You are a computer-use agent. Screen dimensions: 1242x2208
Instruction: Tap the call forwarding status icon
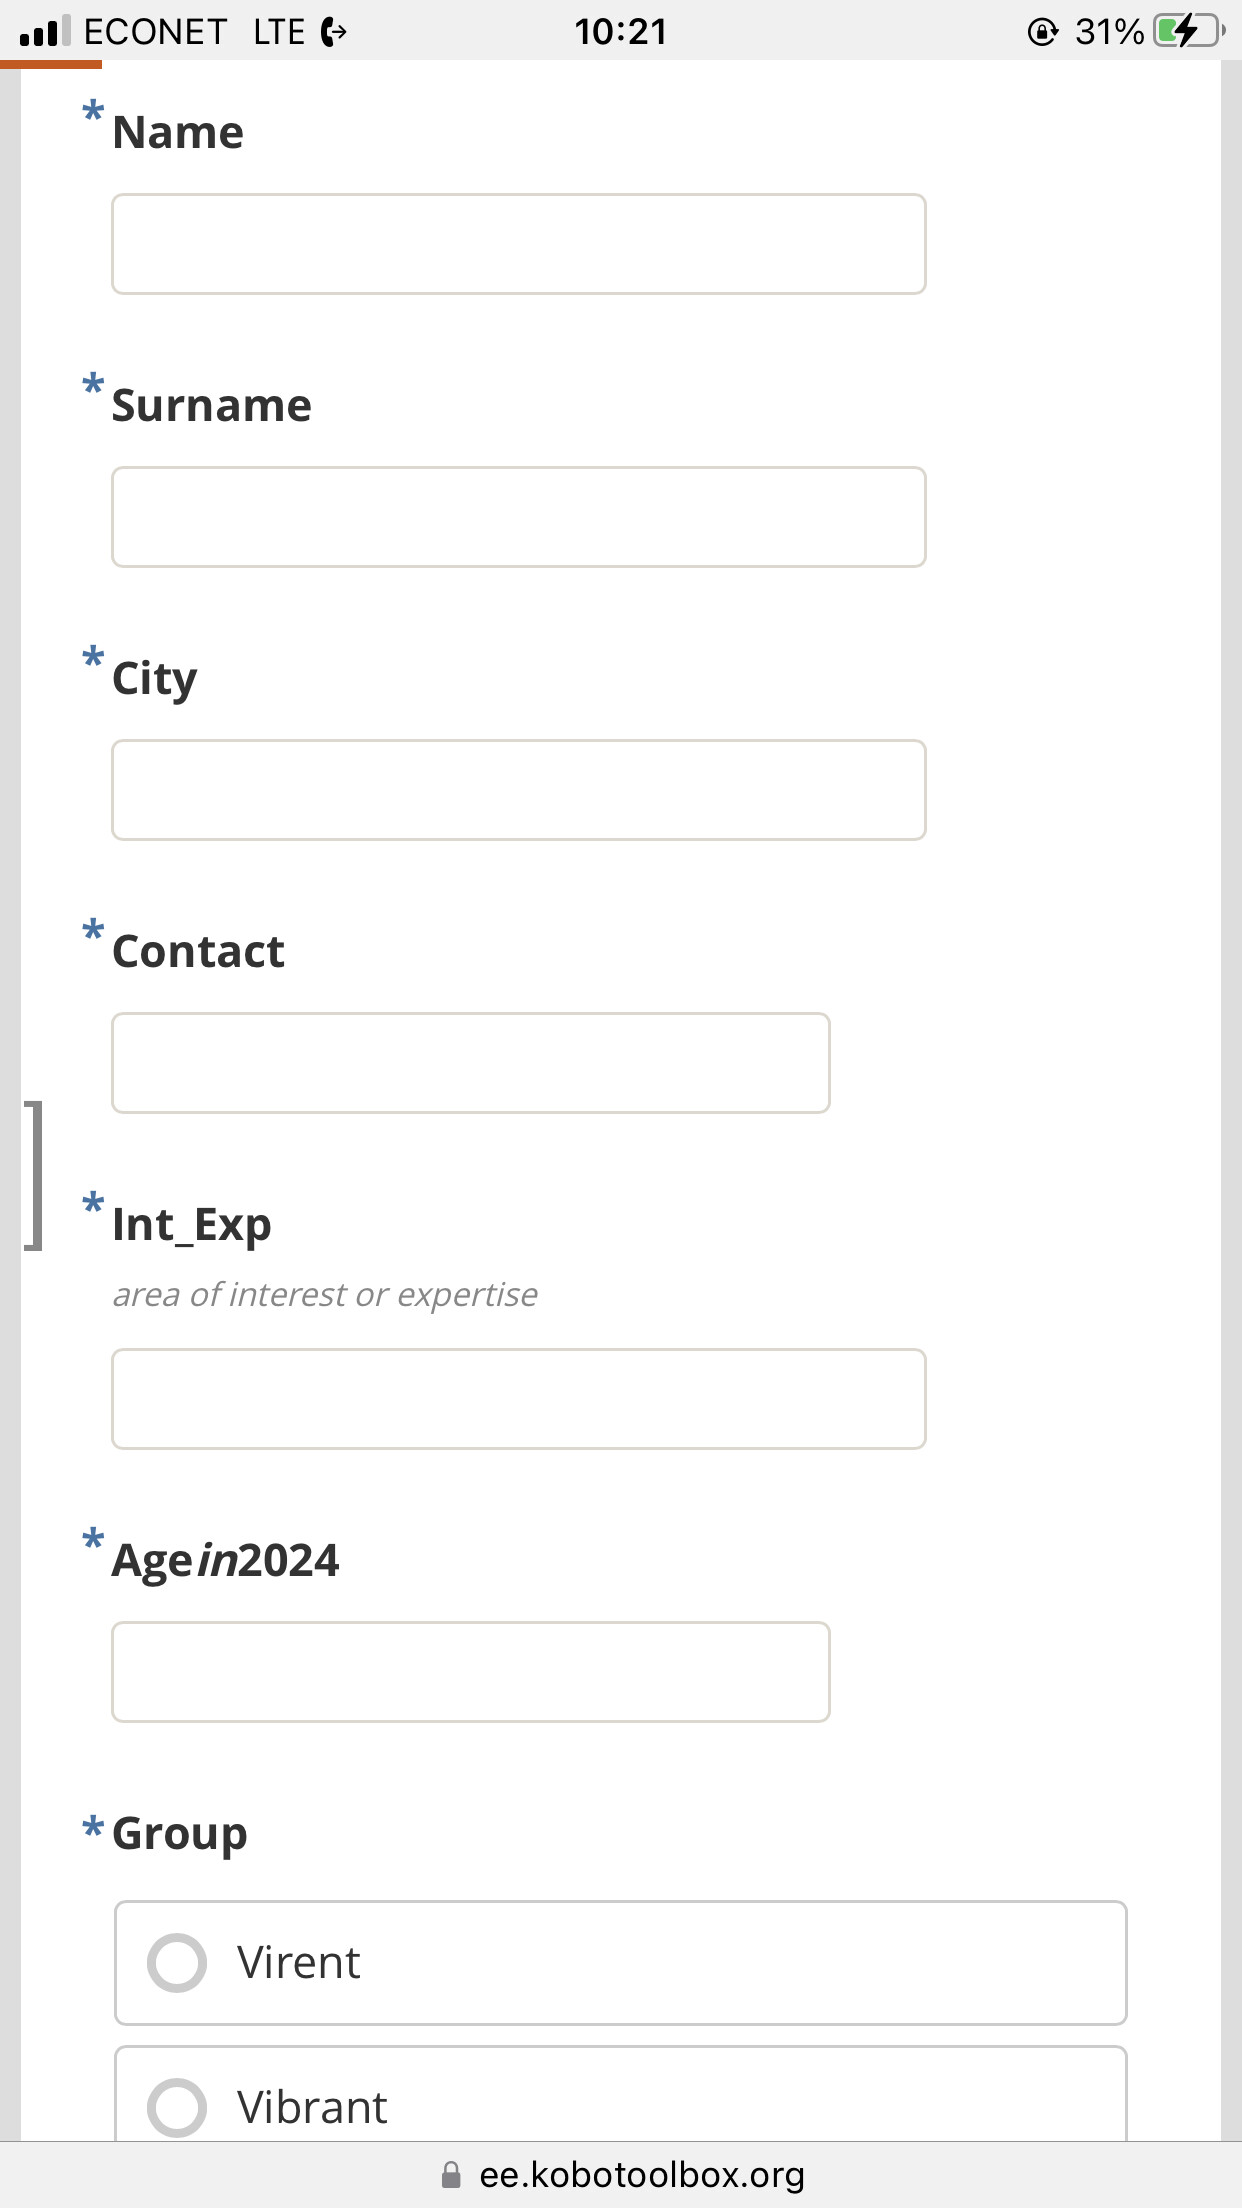(x=334, y=32)
